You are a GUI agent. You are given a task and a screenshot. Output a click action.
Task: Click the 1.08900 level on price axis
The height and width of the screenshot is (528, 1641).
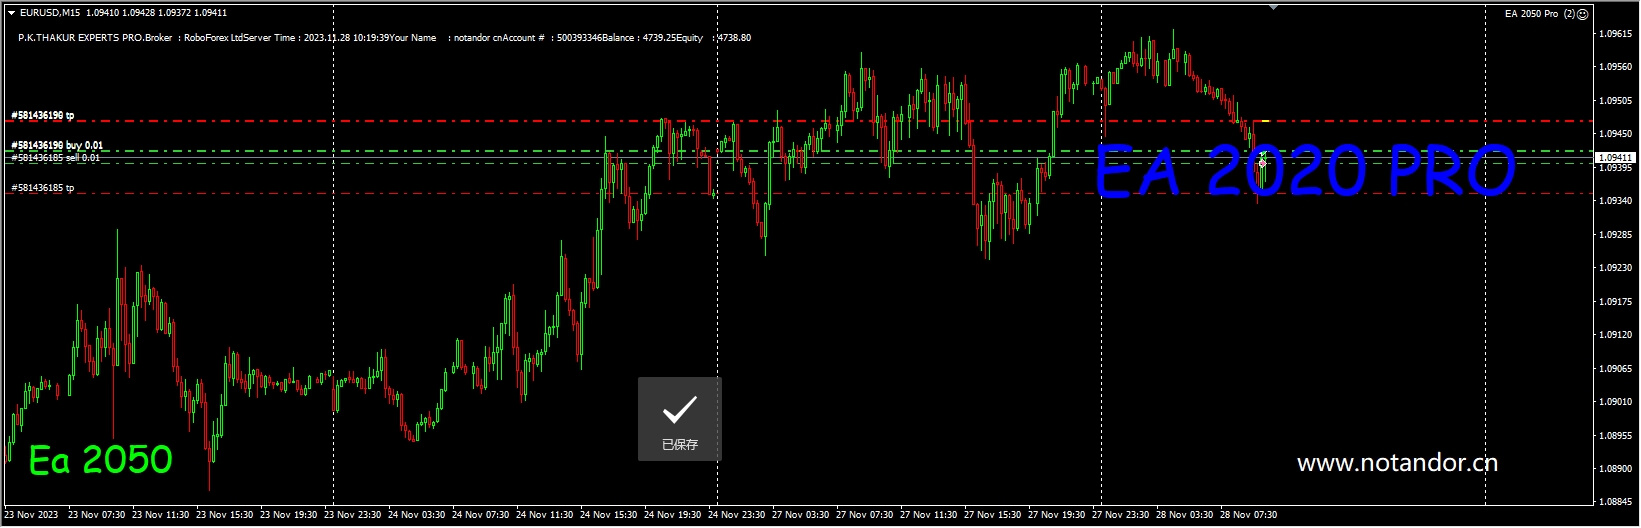(1615, 469)
